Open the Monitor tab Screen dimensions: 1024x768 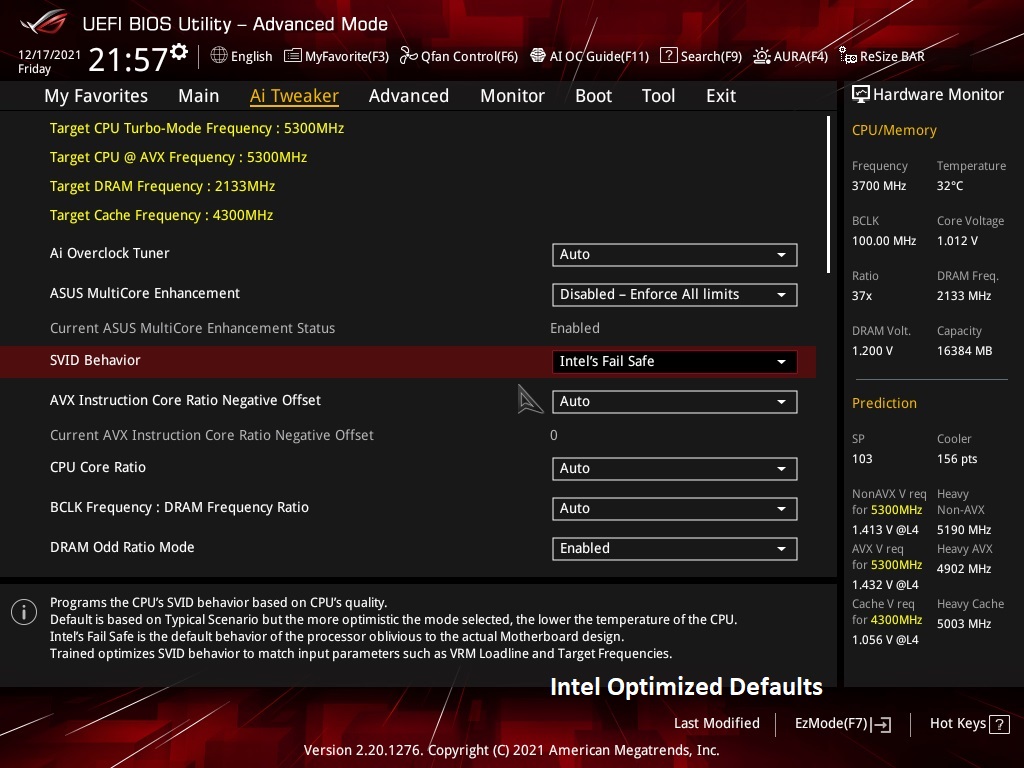pyautogui.click(x=513, y=96)
